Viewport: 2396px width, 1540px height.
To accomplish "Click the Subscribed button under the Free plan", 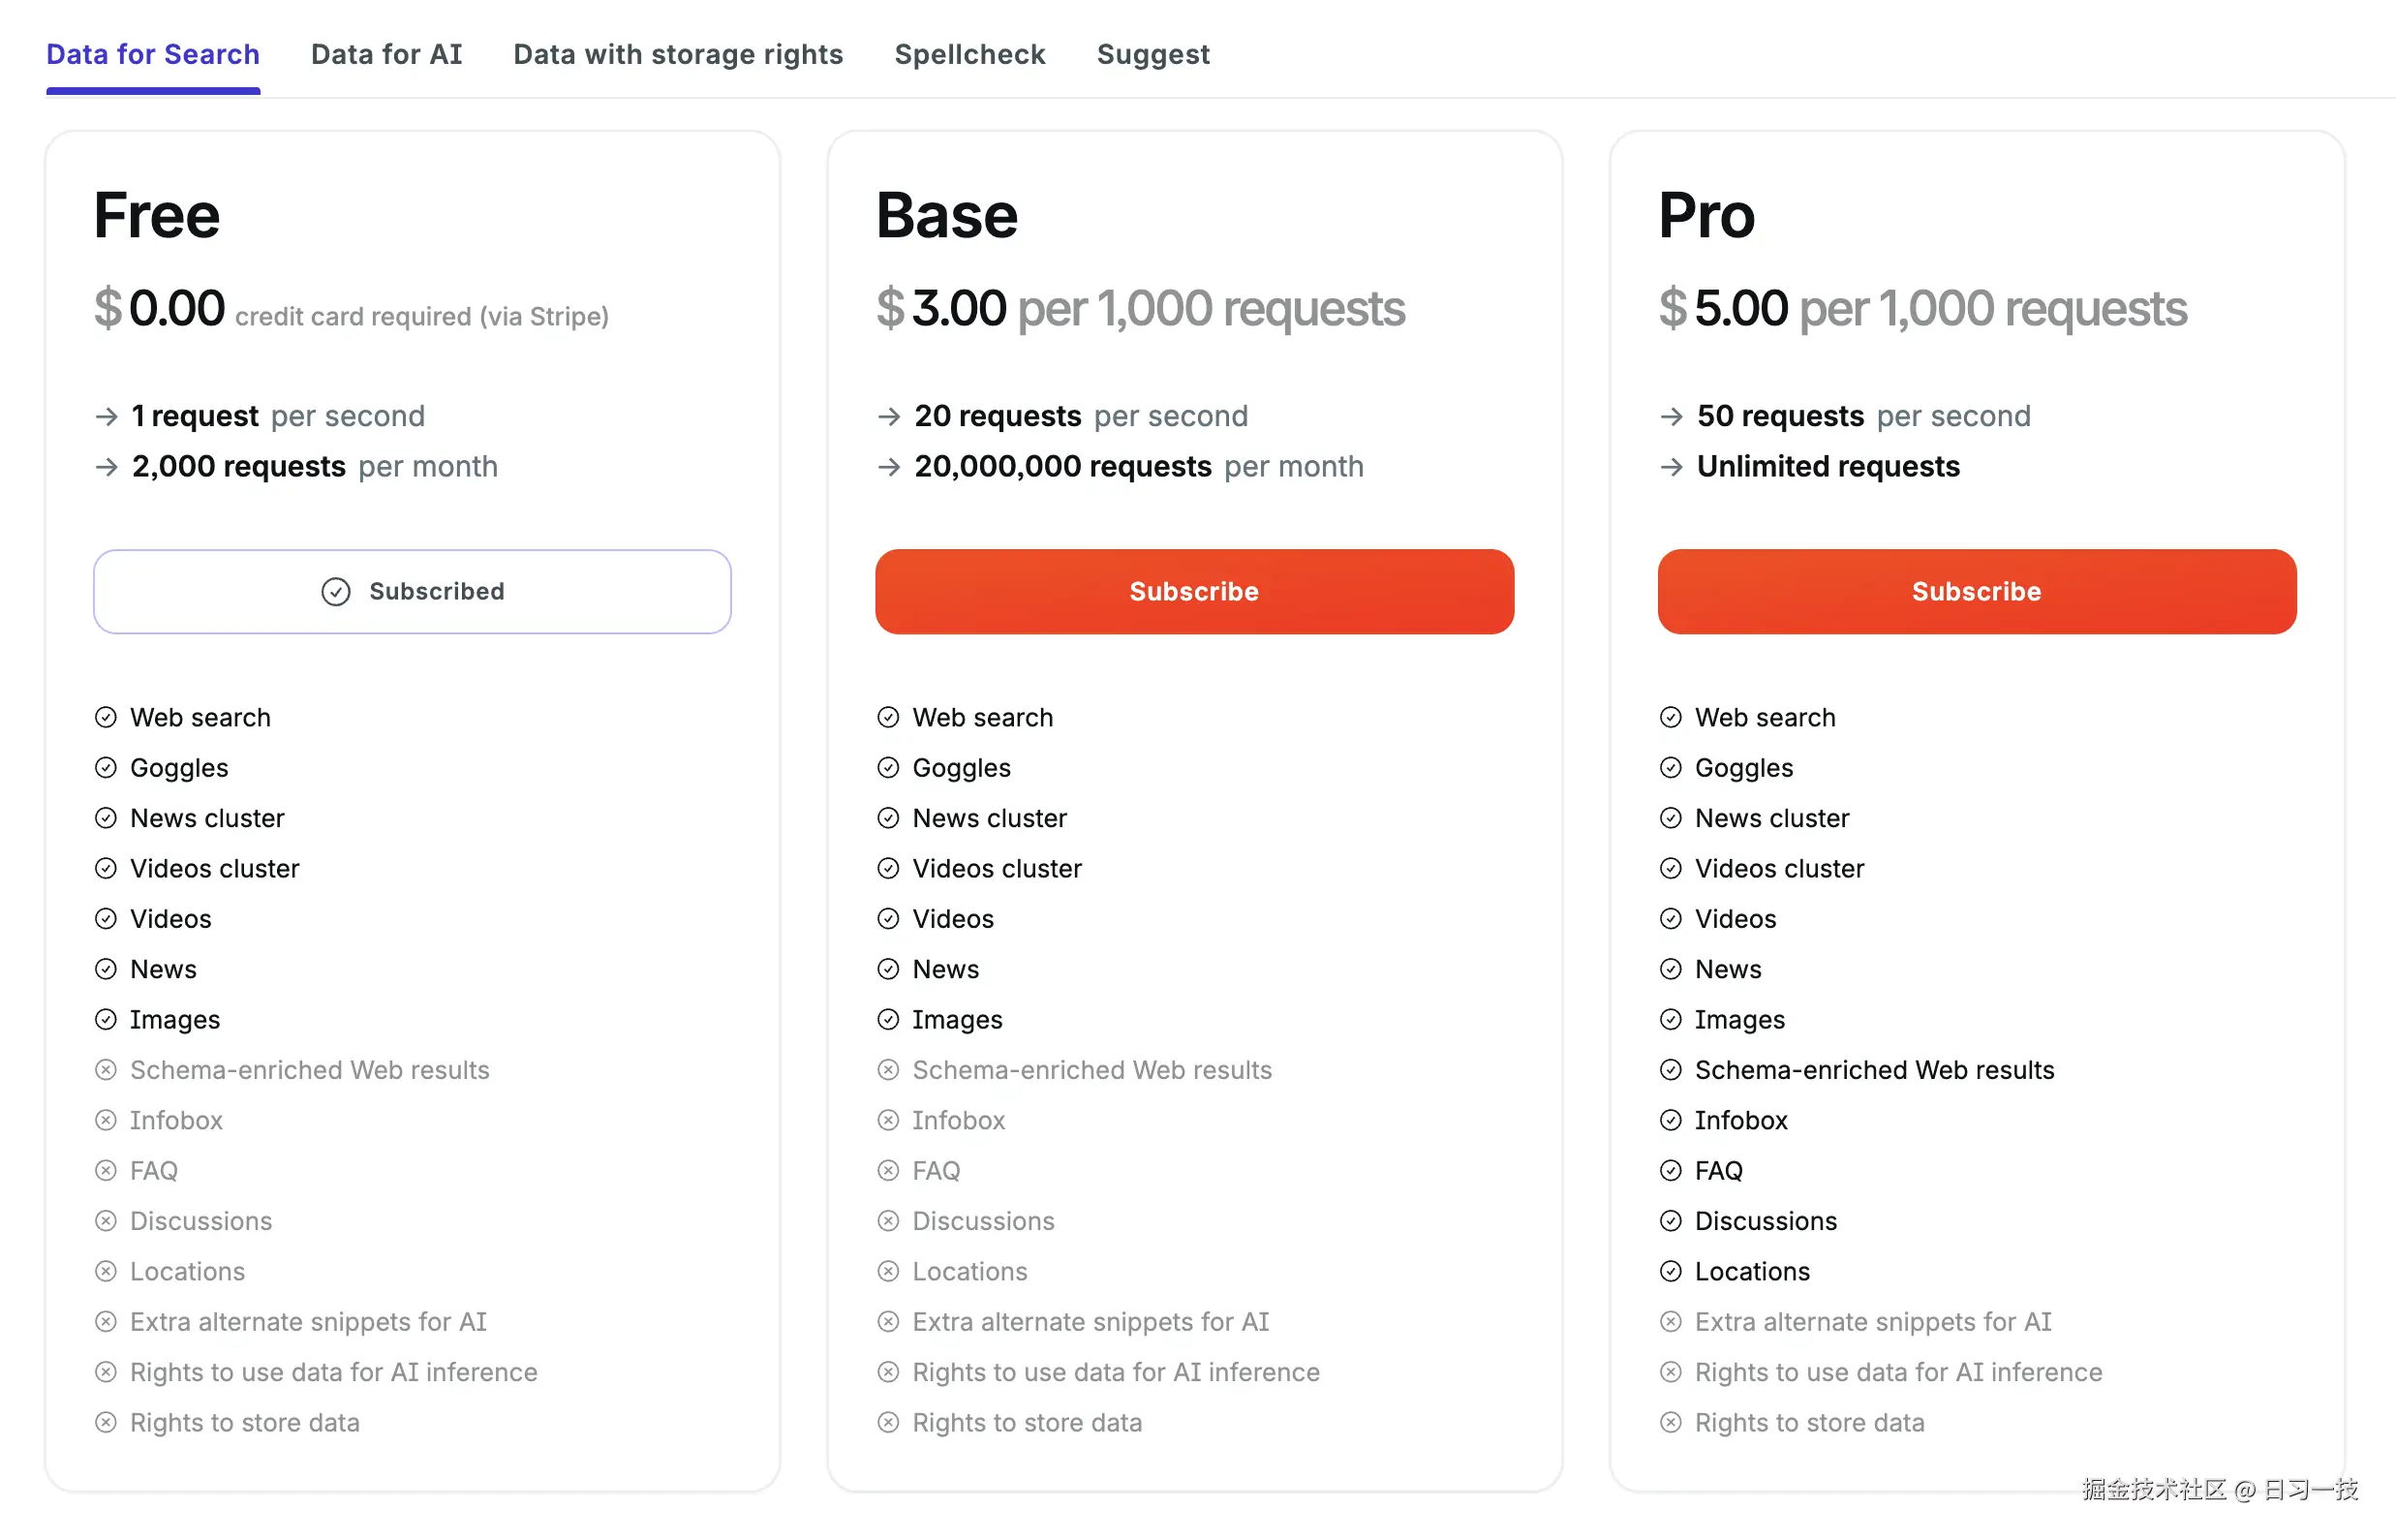I will 412,591.
